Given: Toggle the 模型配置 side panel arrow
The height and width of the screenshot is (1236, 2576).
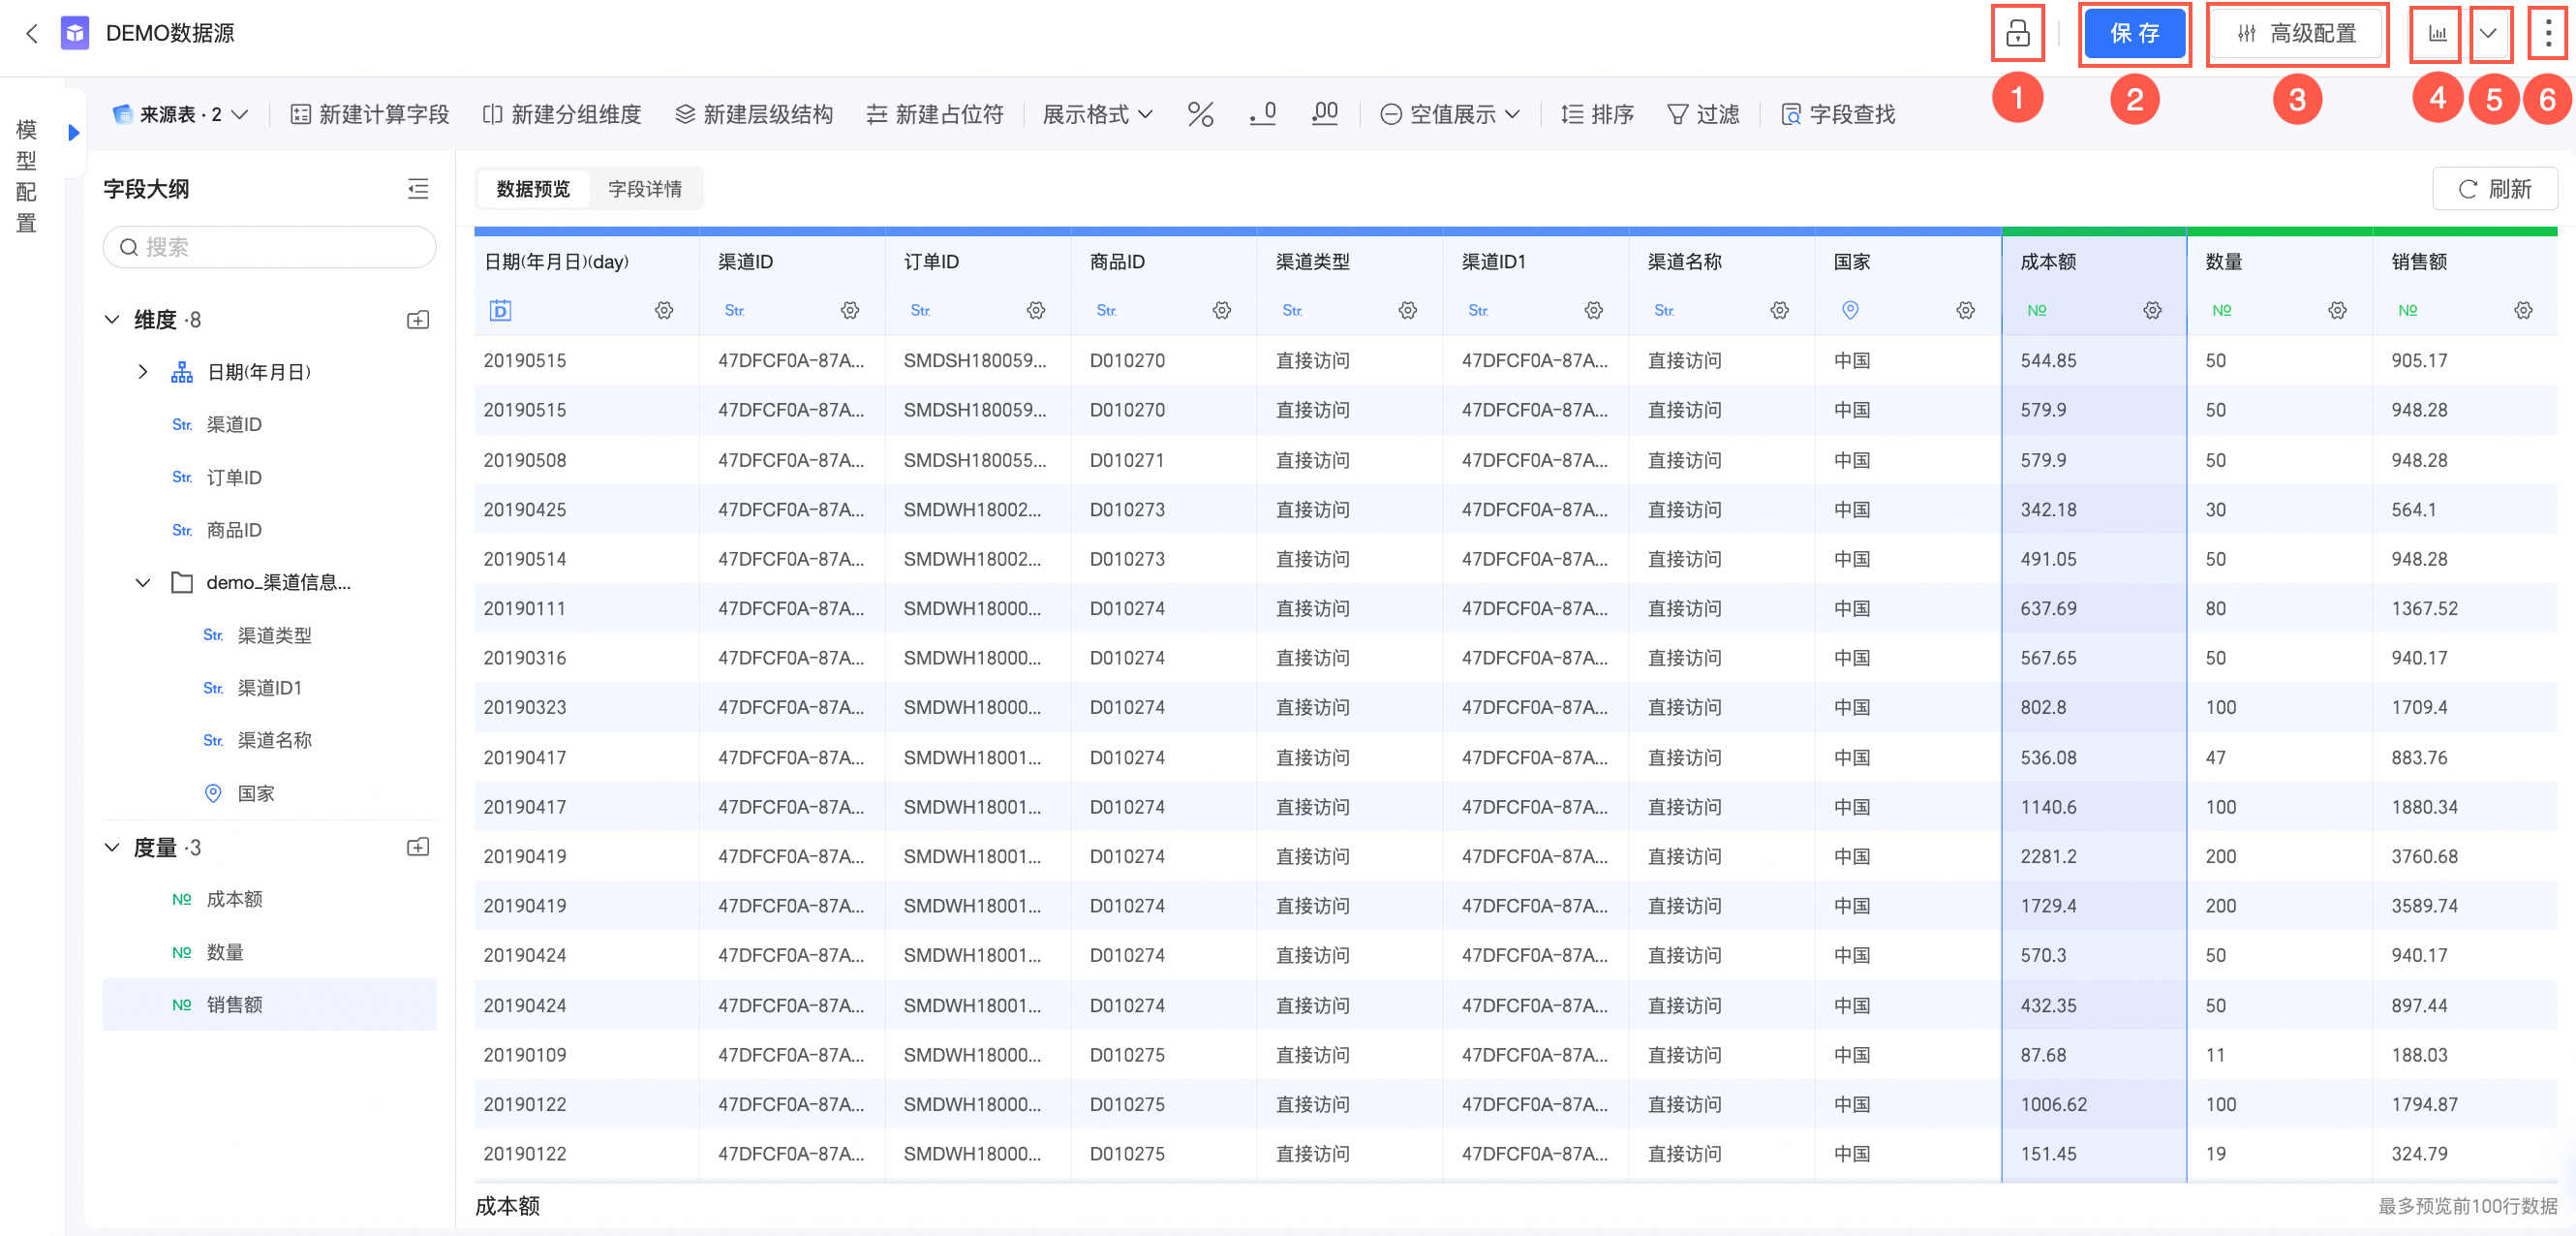Looking at the screenshot, I should pos(73,132).
